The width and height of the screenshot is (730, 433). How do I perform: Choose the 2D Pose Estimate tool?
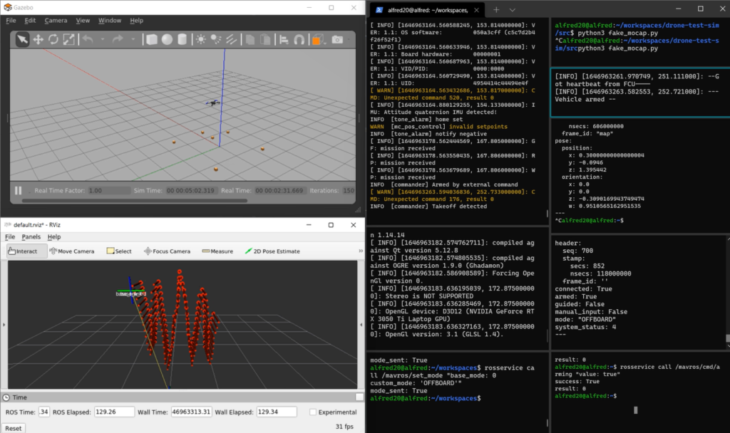[271, 250]
